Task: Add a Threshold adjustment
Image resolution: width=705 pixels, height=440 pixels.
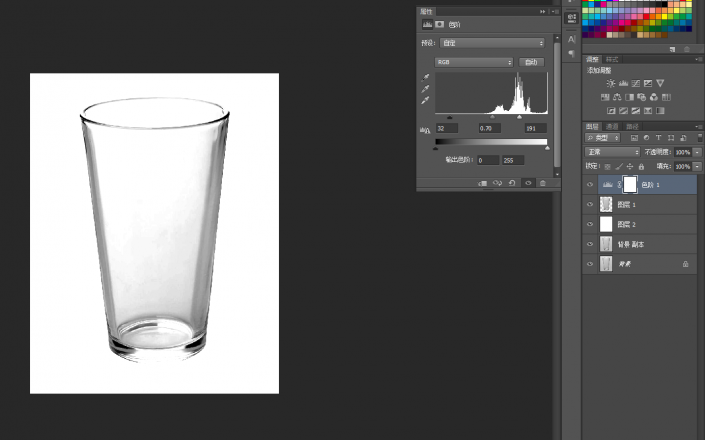Action: (x=636, y=111)
